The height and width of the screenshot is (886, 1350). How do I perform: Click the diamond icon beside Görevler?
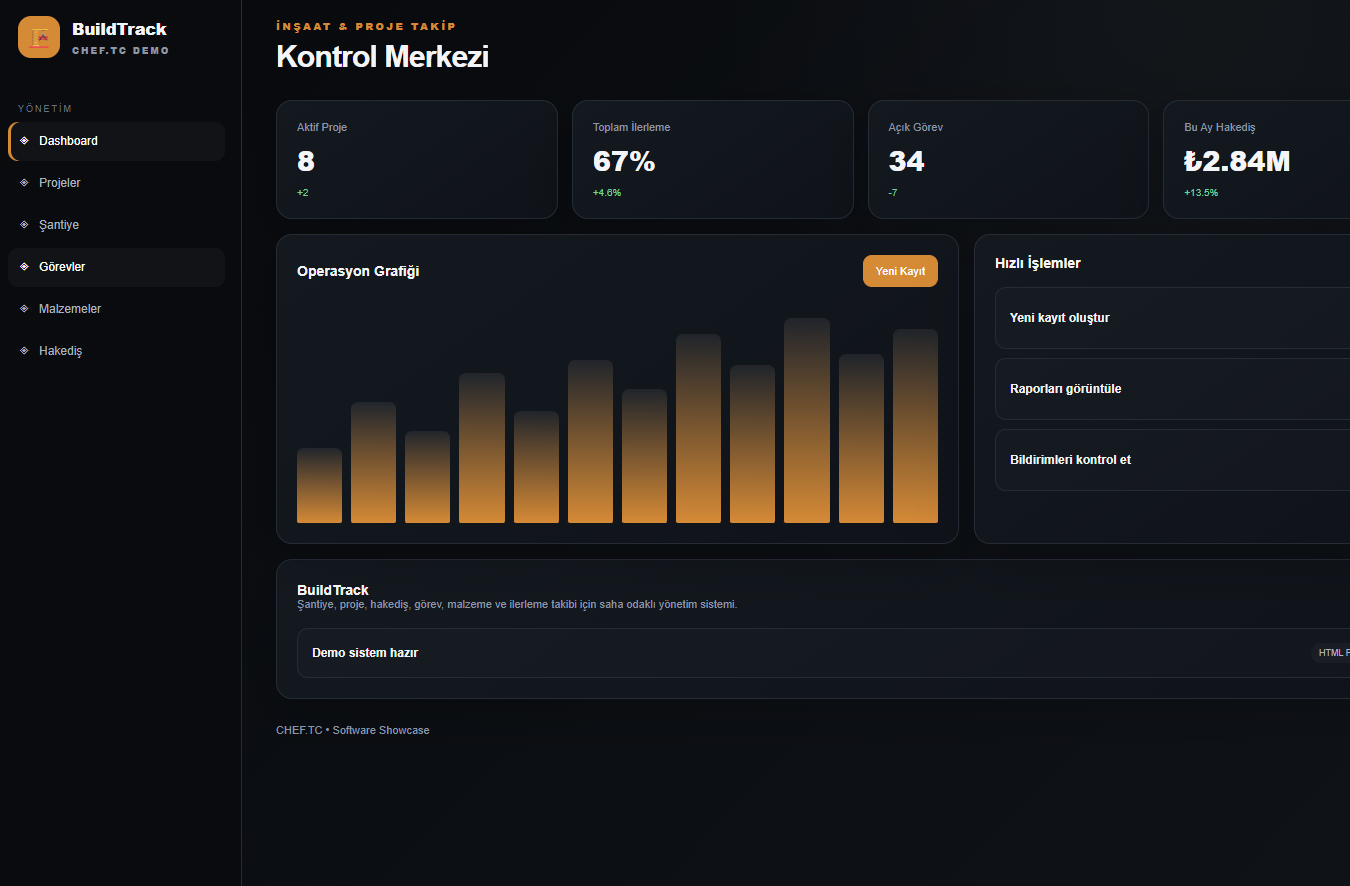[24, 267]
